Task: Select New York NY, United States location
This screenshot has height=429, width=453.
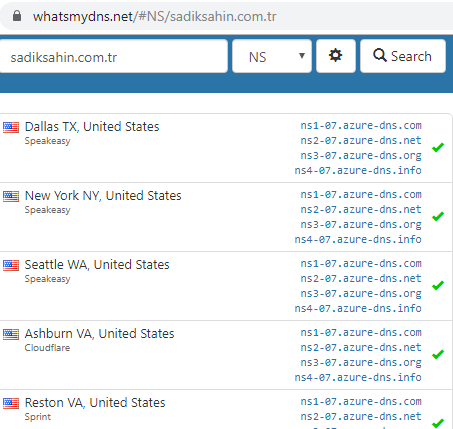Action: (x=103, y=196)
